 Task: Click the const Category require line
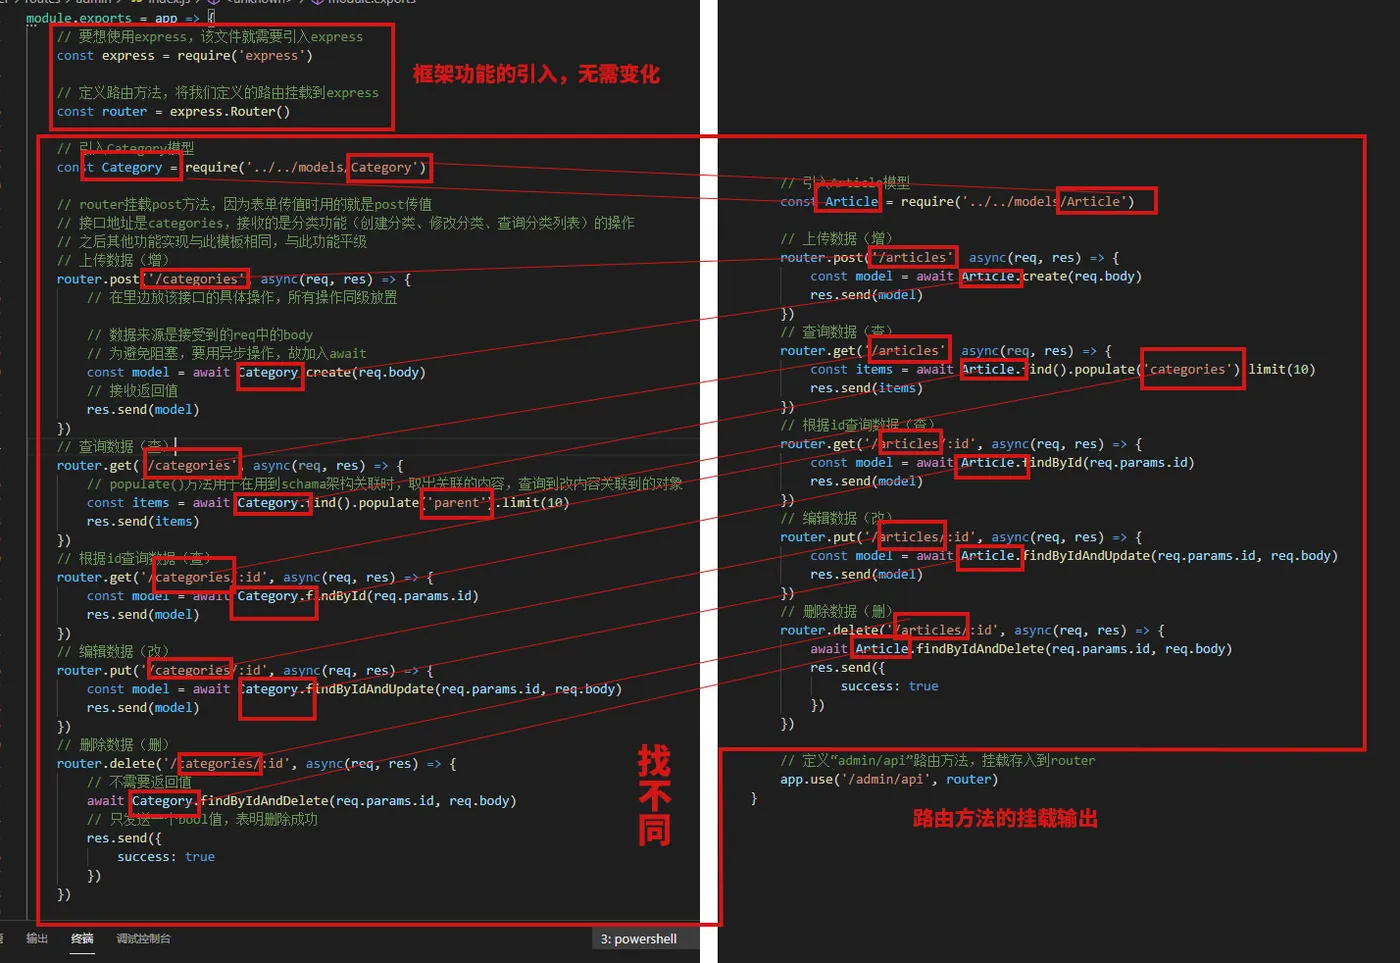242,168
